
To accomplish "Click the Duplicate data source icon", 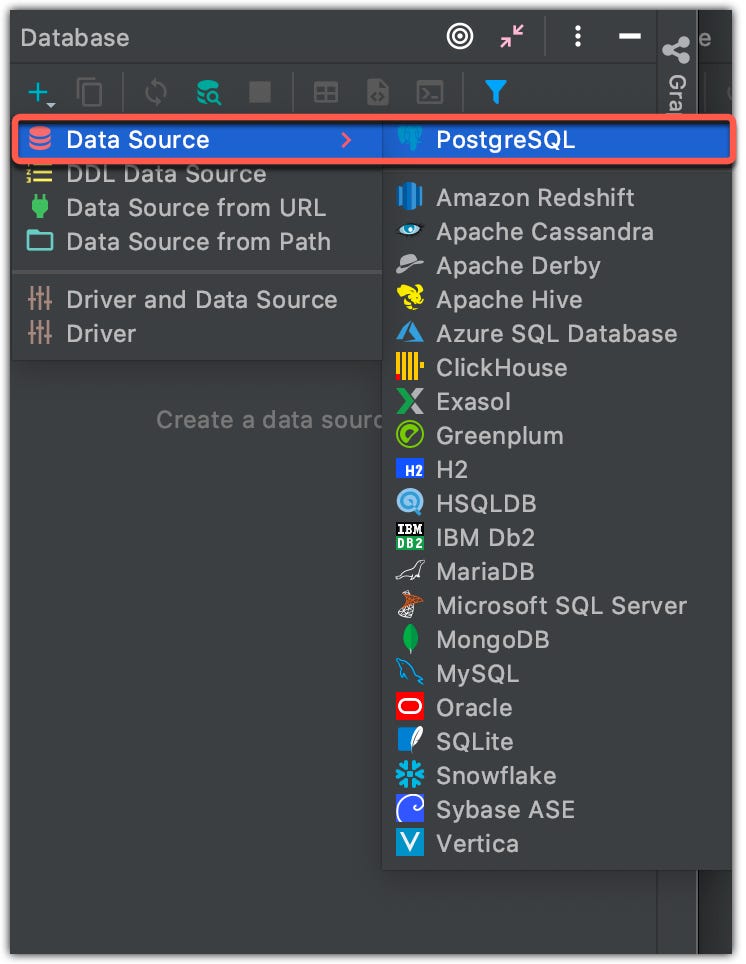I will coord(90,93).
